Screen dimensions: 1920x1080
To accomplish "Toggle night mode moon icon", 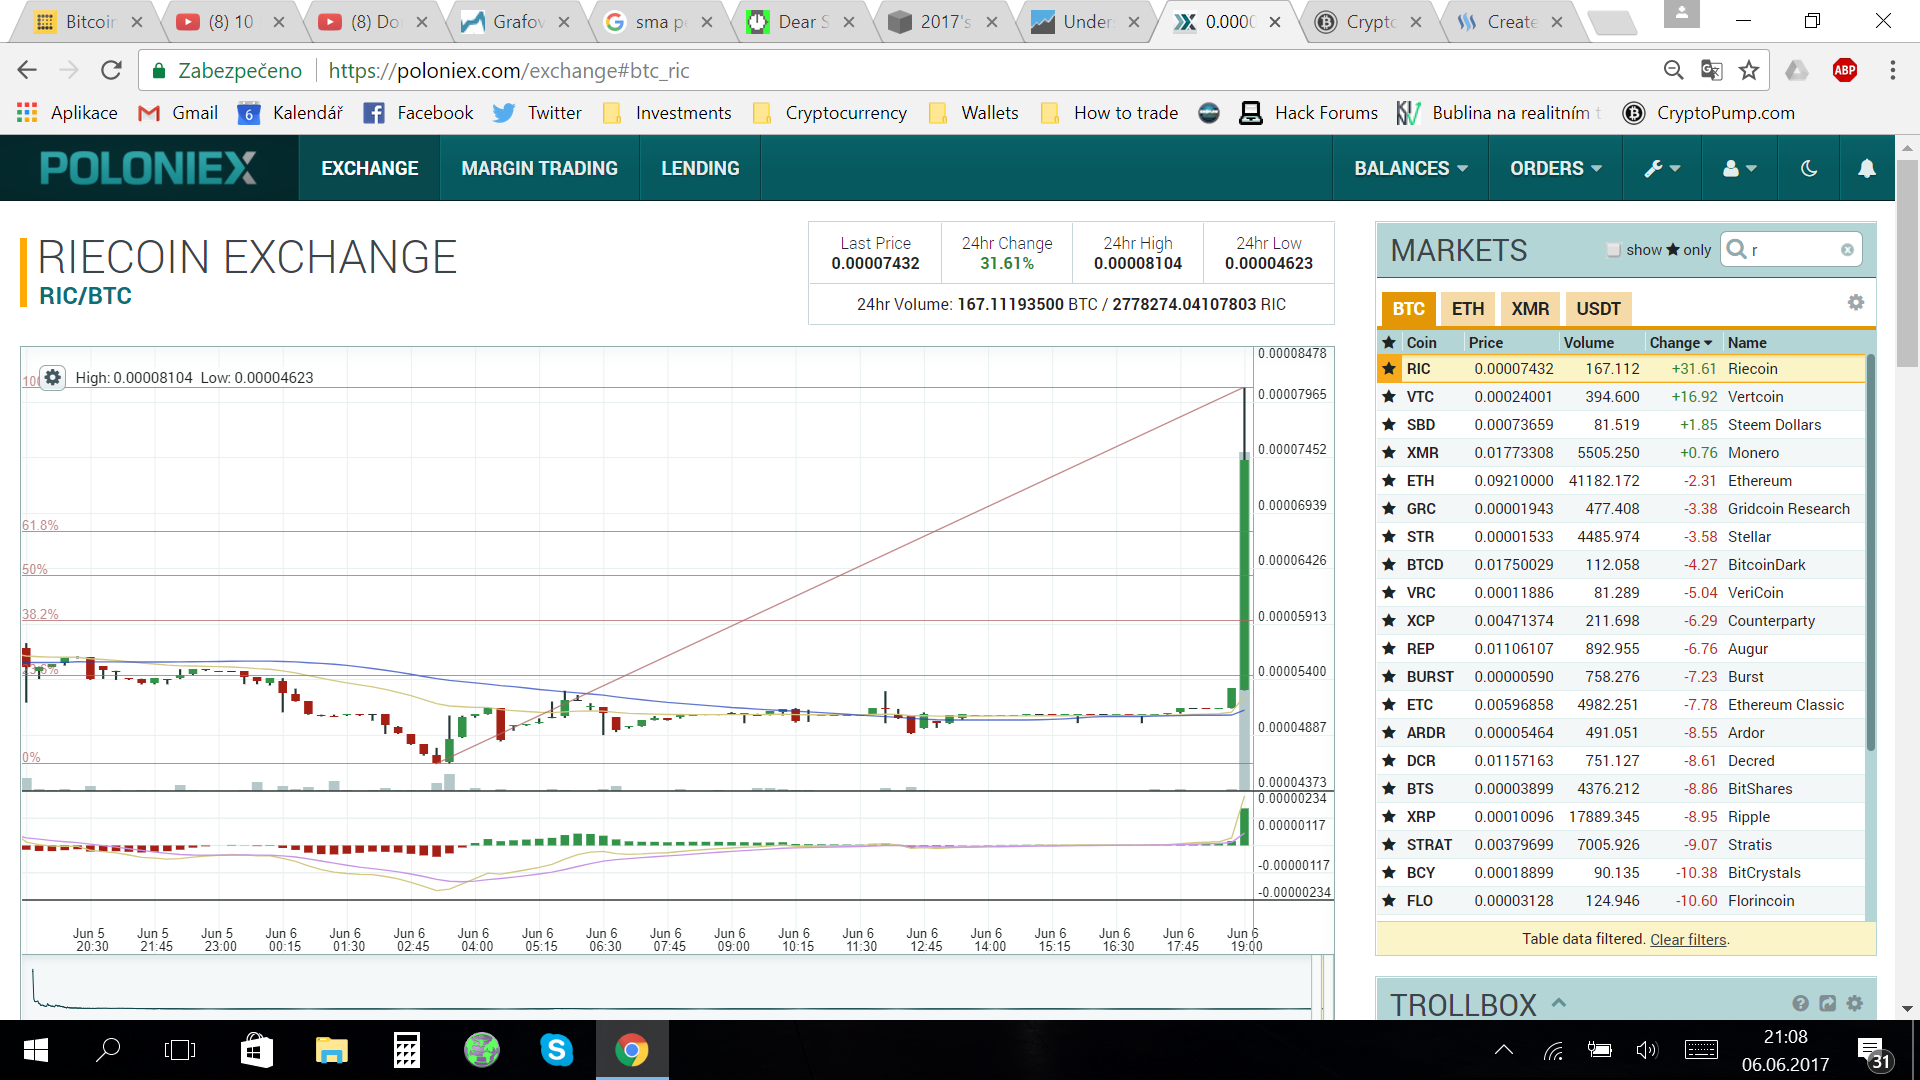I will [x=1809, y=169].
